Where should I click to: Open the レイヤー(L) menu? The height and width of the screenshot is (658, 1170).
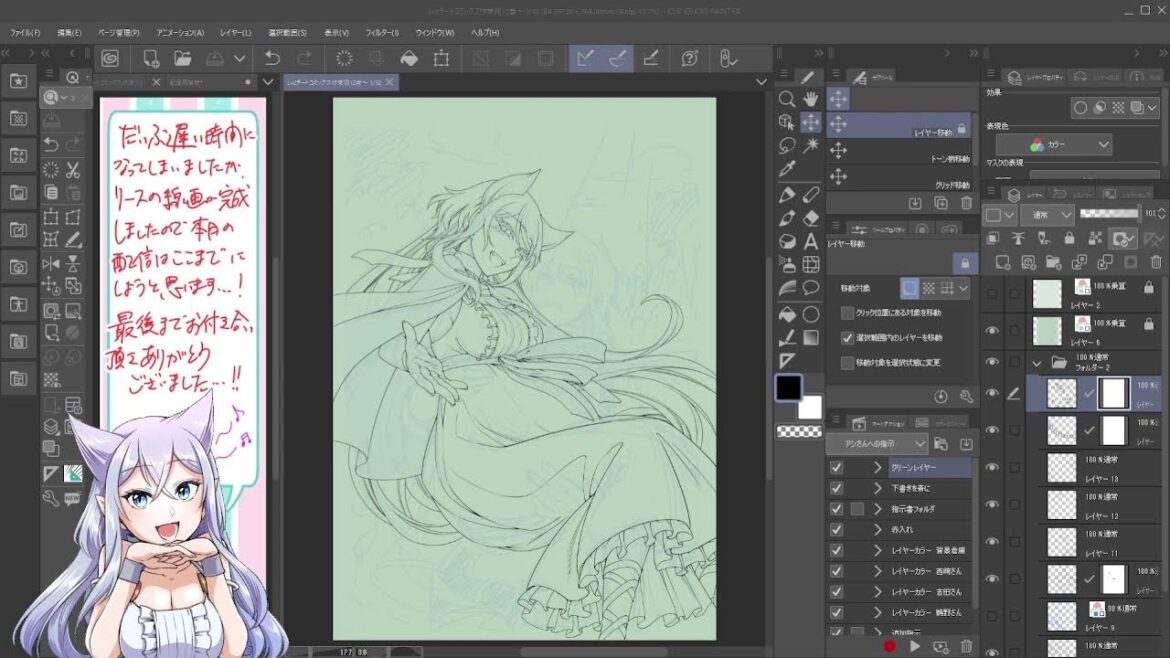coord(236,33)
